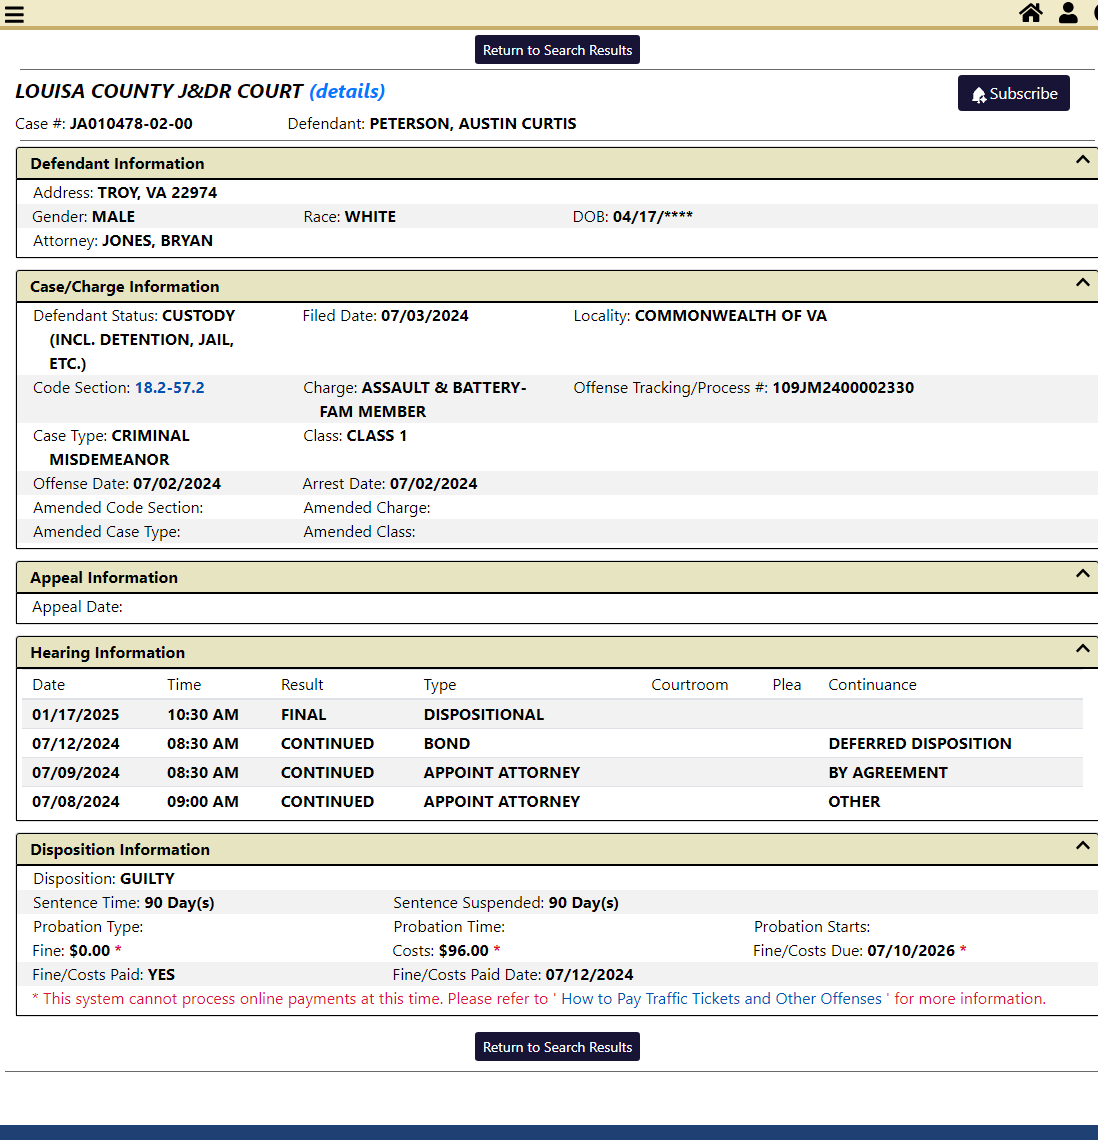This screenshot has height=1140, width=1098.
Task: Click the 01/17/2025 hearing date
Action: pos(76,715)
